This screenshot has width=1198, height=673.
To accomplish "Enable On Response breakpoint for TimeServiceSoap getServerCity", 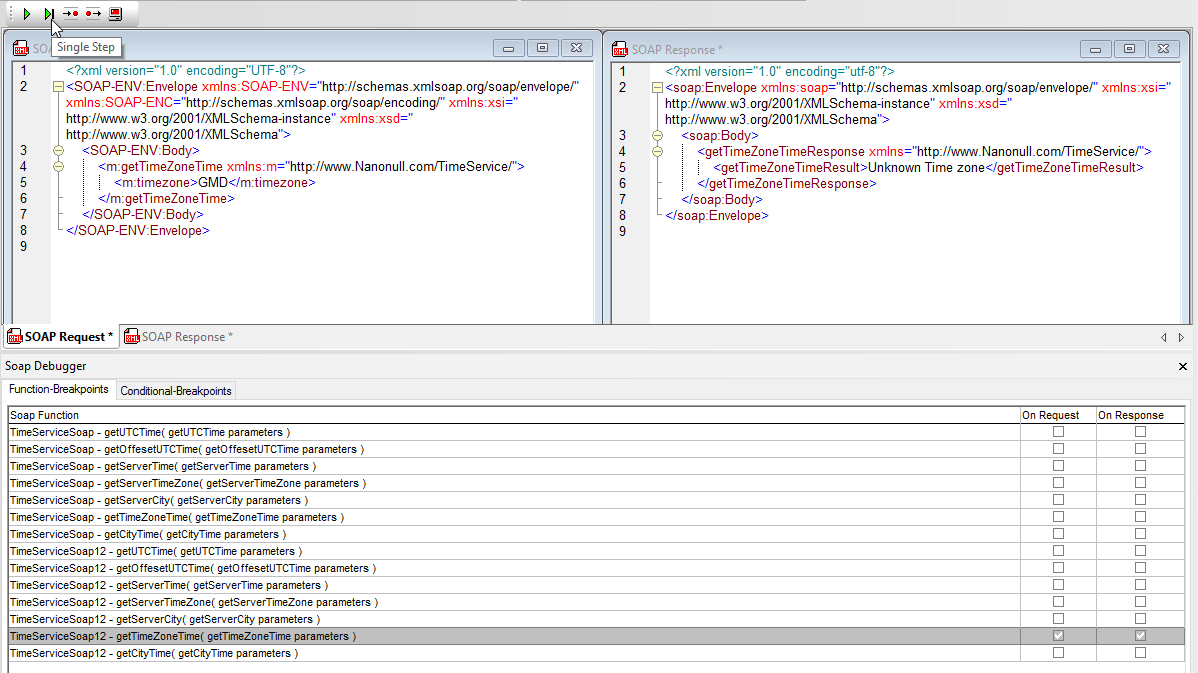I will (x=1139, y=499).
